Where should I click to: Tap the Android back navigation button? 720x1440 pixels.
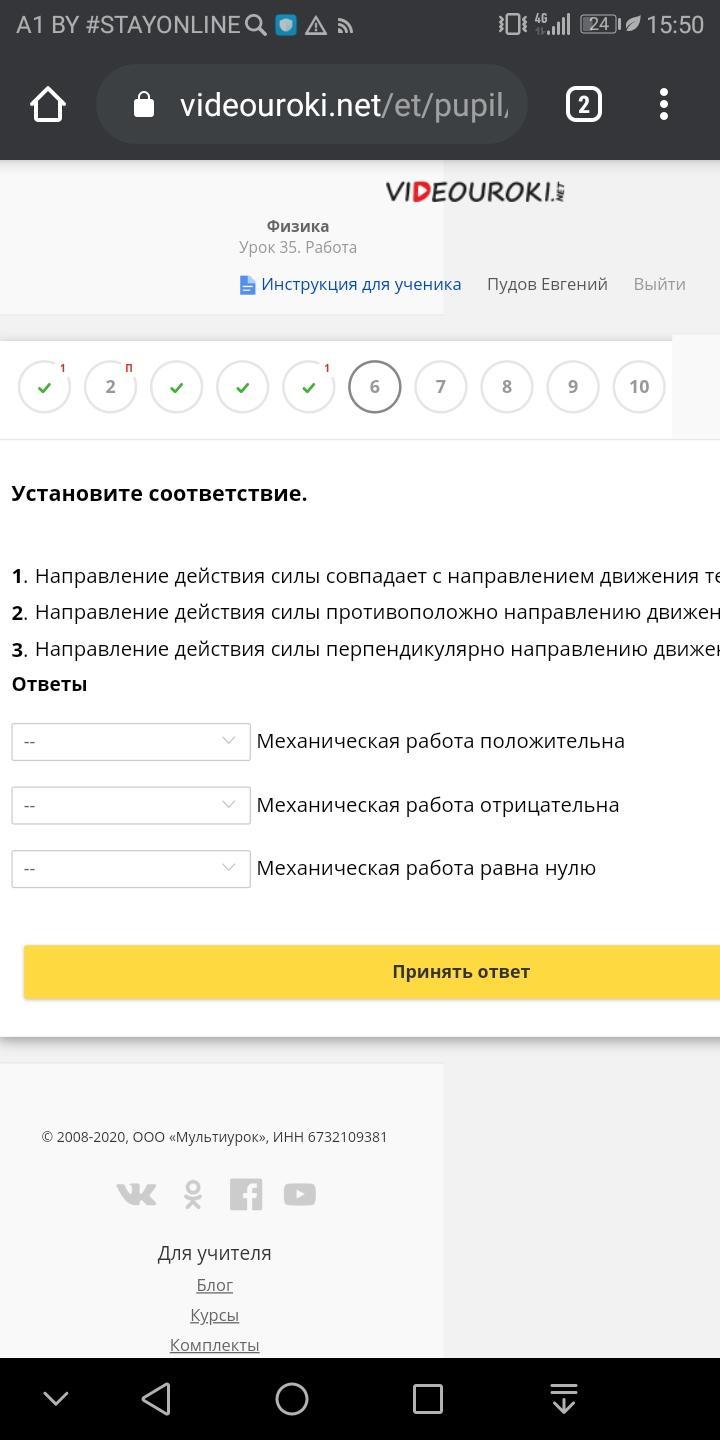click(x=156, y=1399)
